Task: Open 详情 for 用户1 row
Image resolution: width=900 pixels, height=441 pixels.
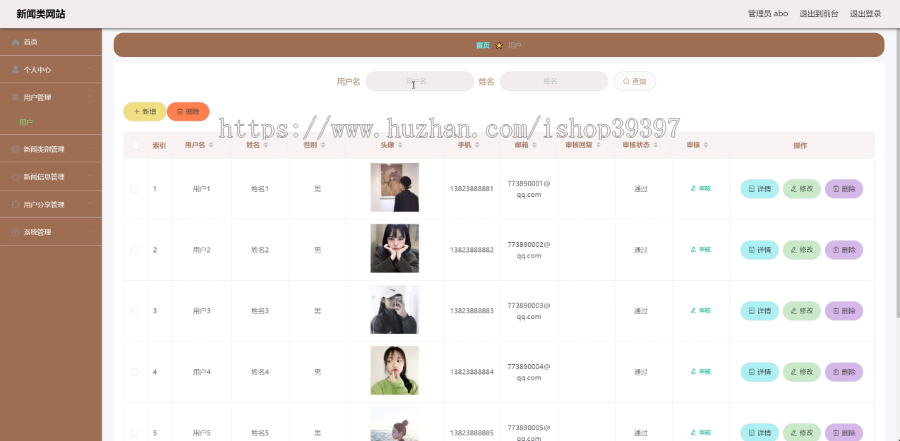Action: (759, 189)
